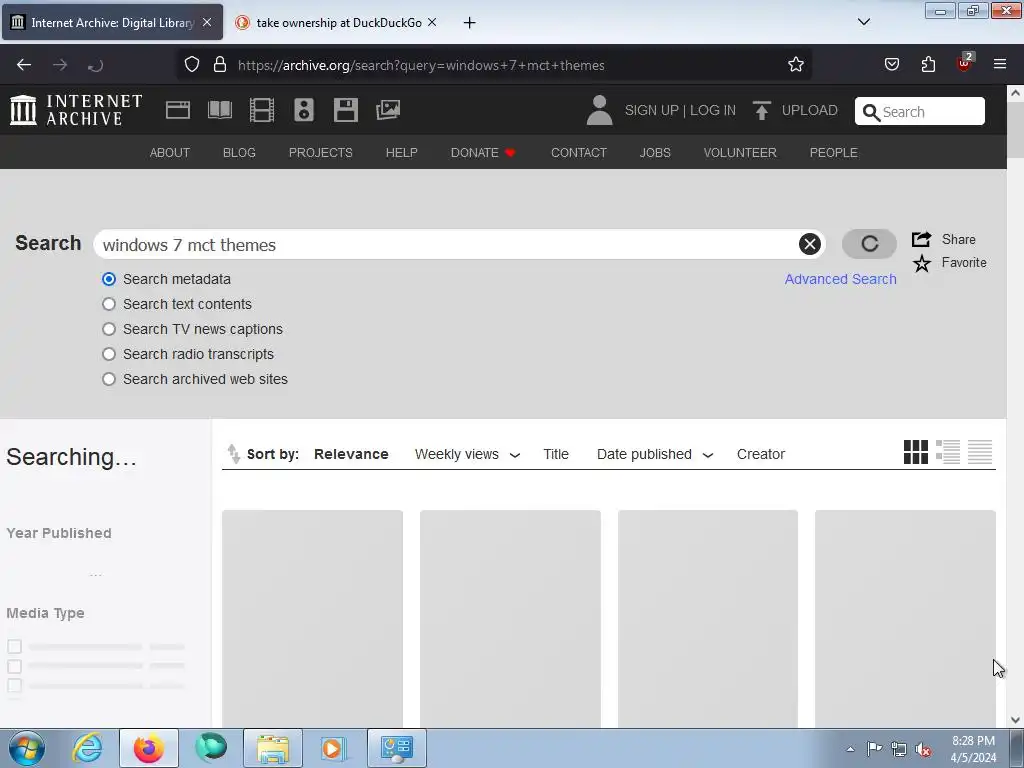Screen dimensions: 1024x768
Task: Click the SIGN UP link
Action: [651, 110]
